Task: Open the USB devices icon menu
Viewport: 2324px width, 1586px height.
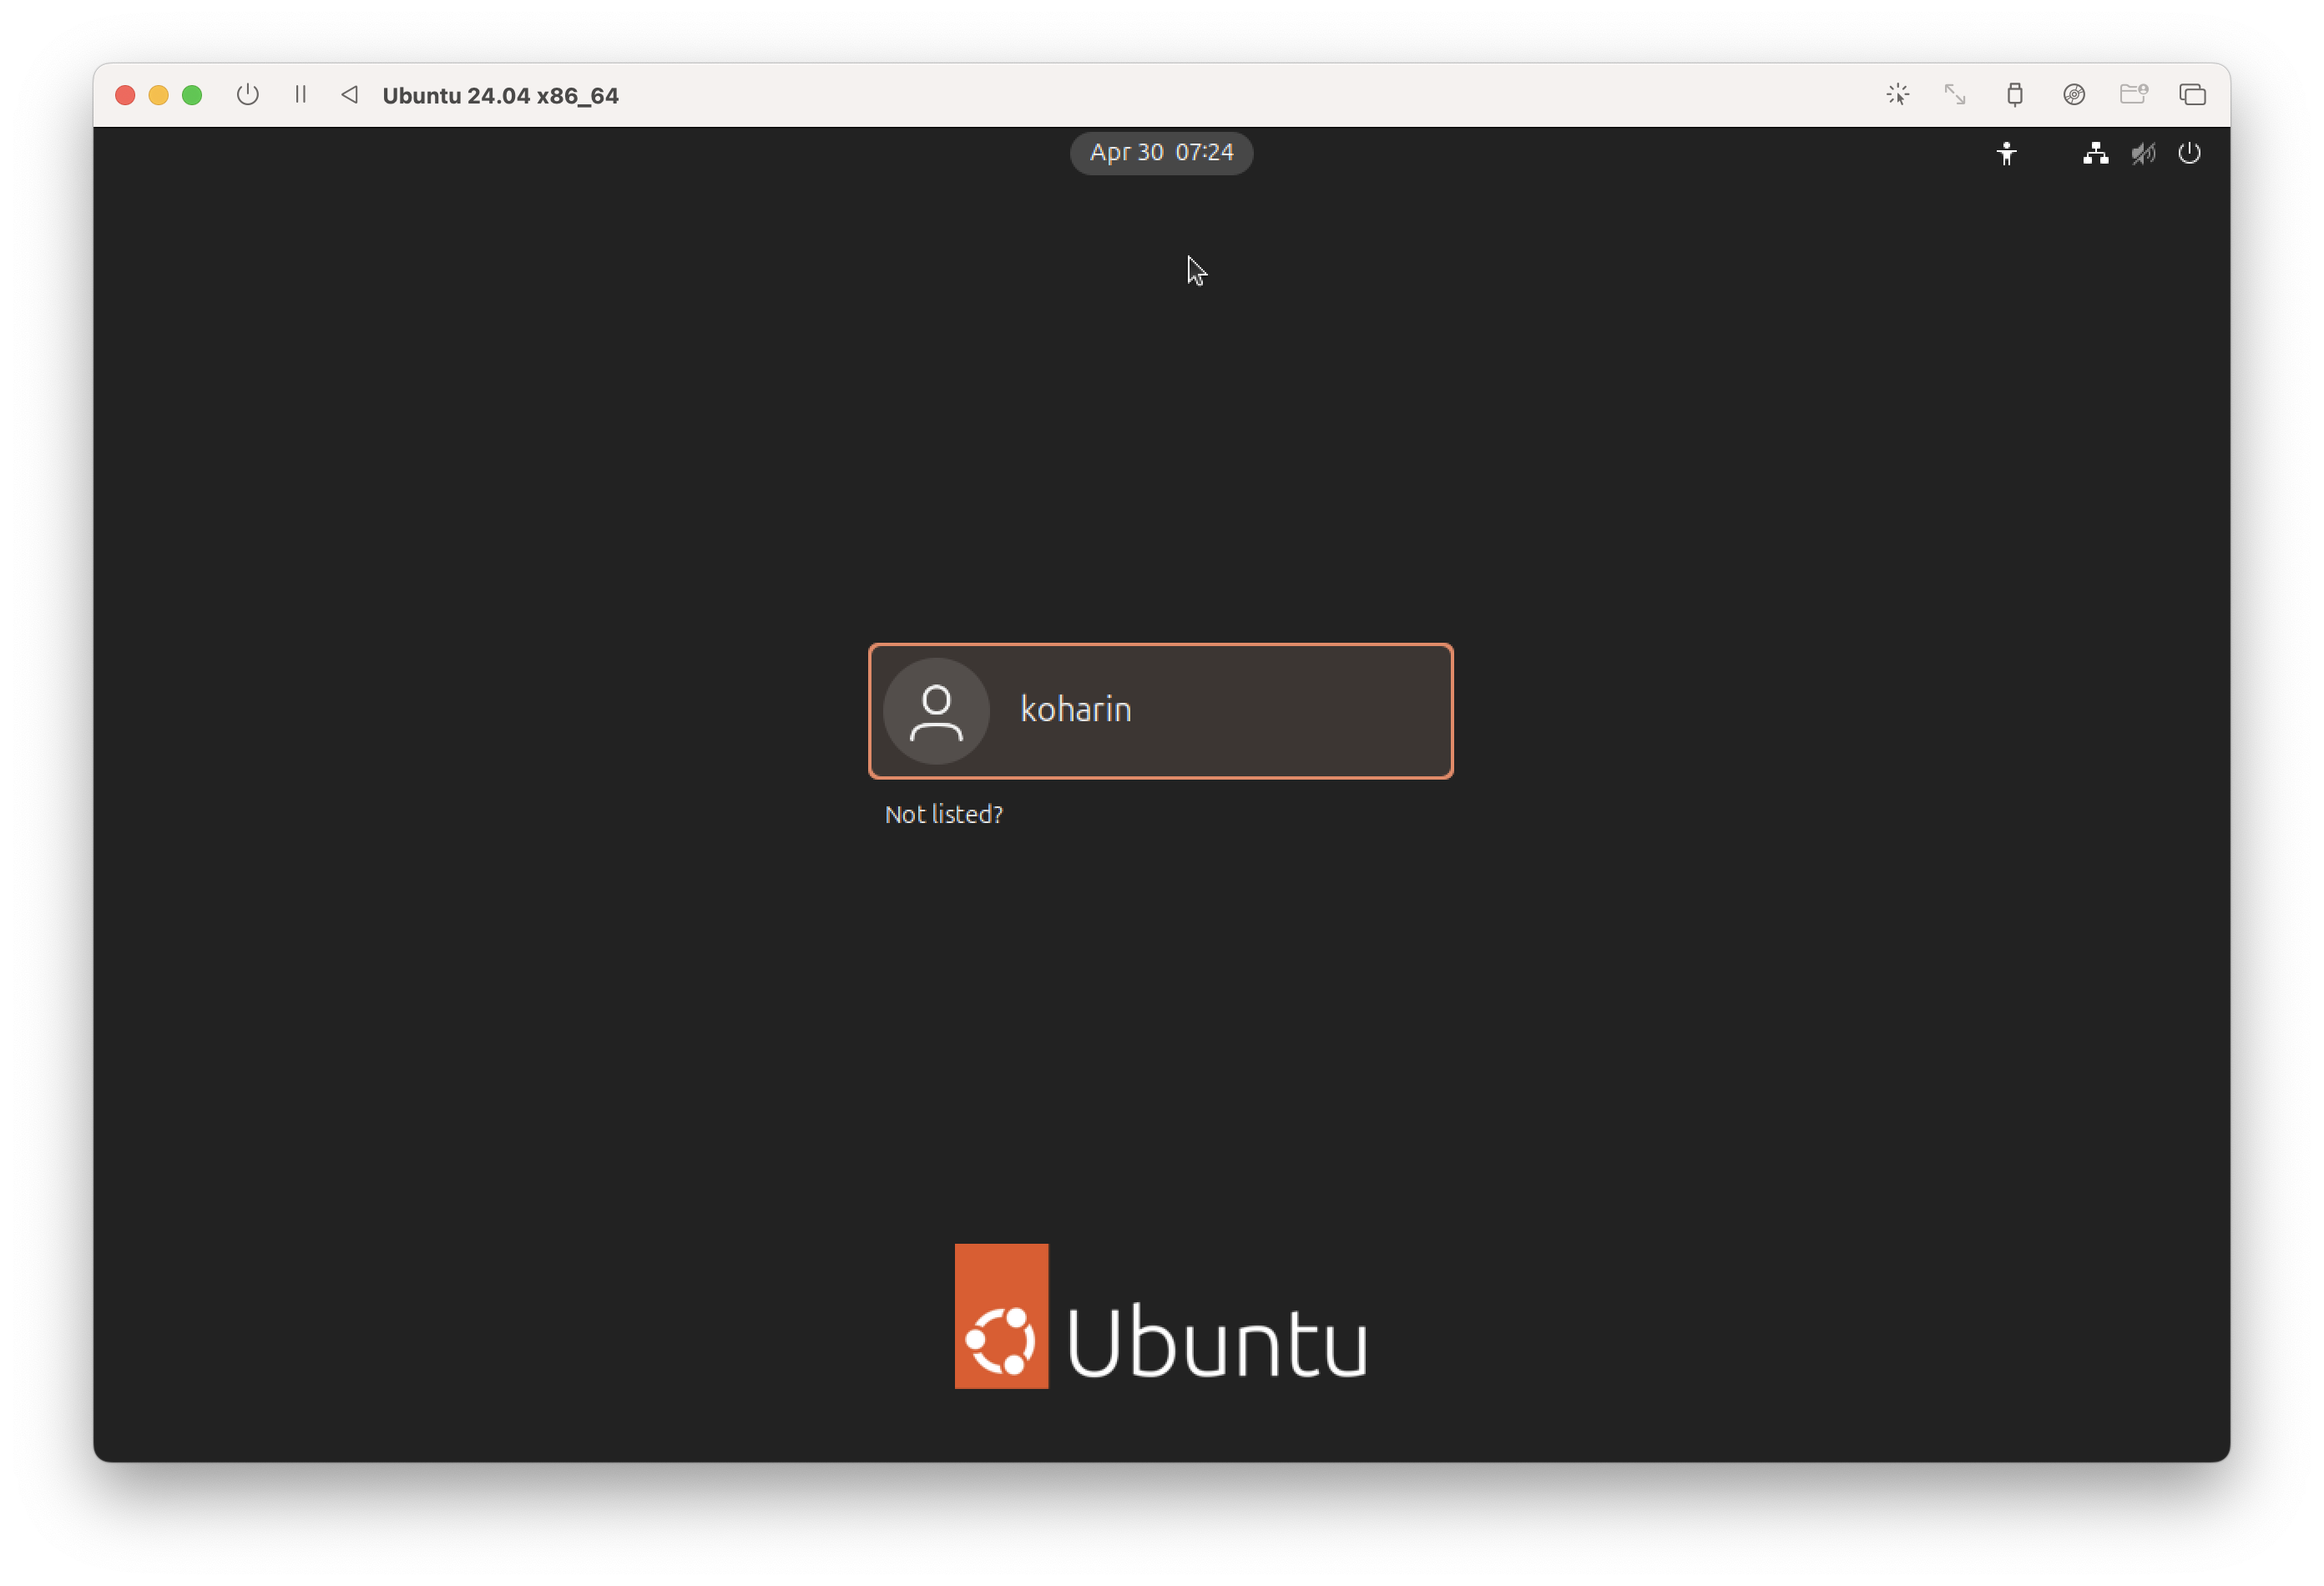Action: click(x=2014, y=95)
